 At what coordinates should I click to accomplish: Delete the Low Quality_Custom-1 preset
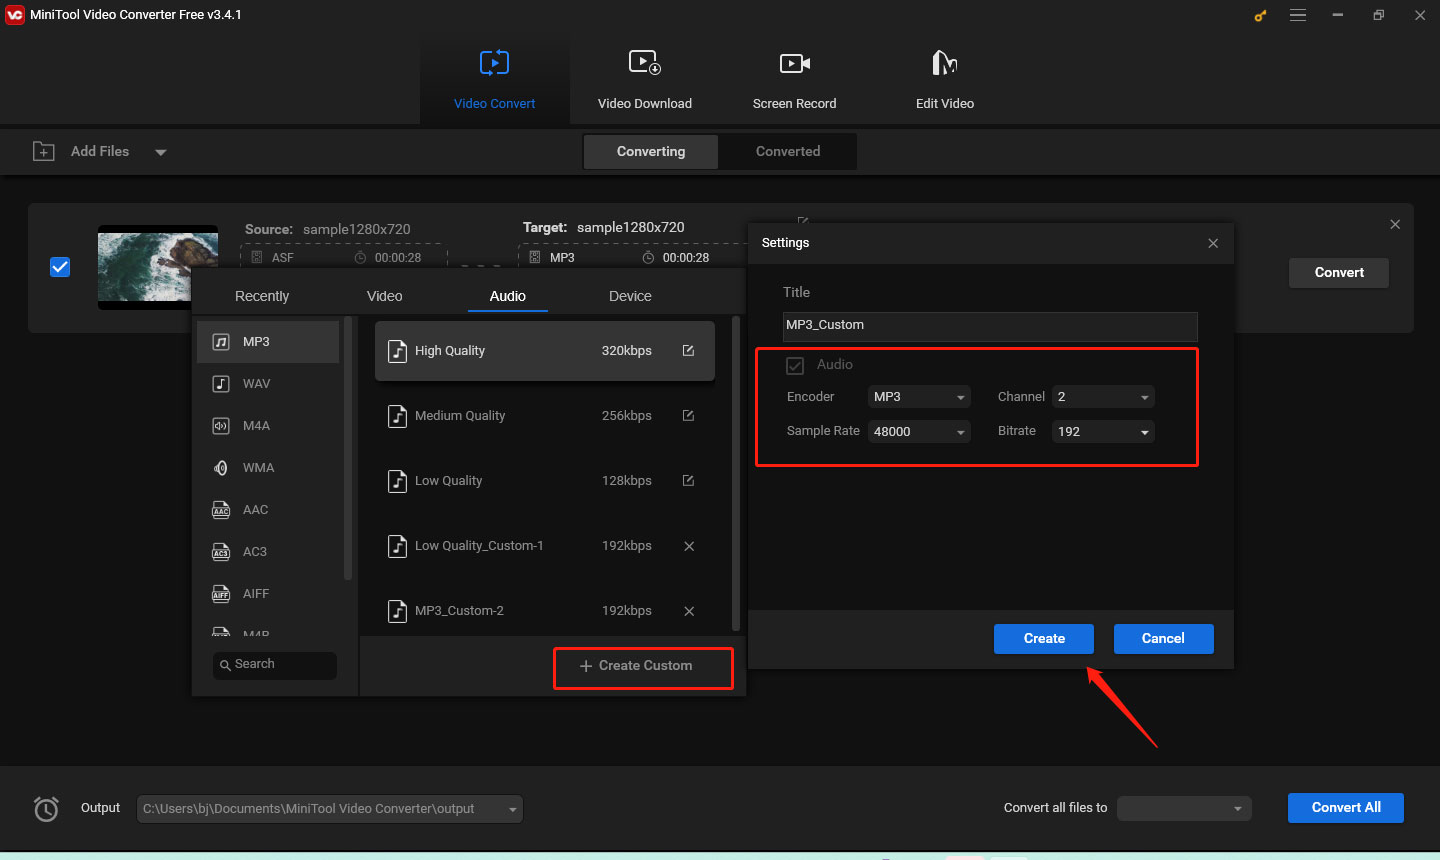pyautogui.click(x=689, y=546)
